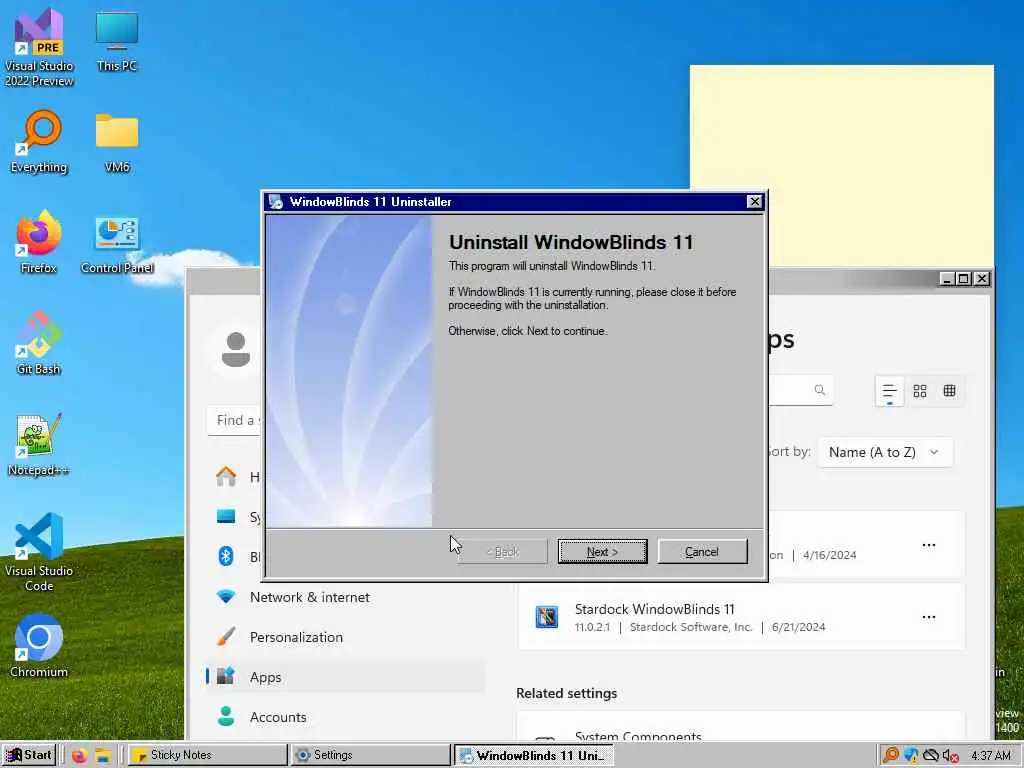Open more options for Stardock WindowBlinds 11
Screen dimensions: 1024x768
point(929,616)
